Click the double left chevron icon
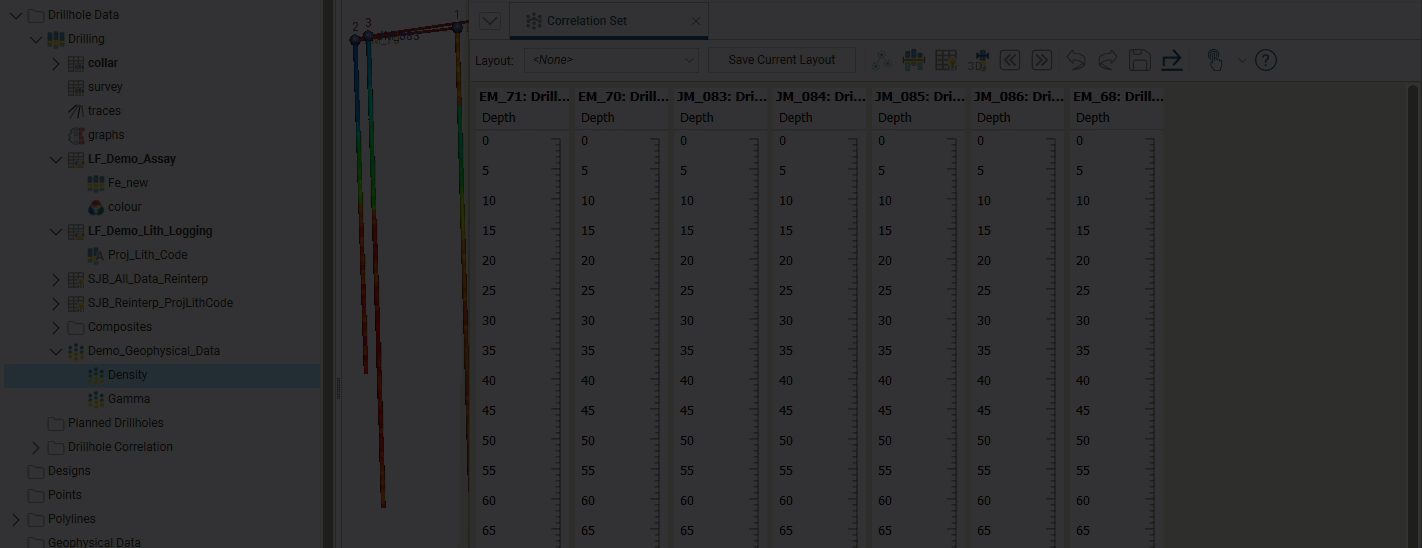The width and height of the screenshot is (1422, 548). coord(1010,60)
